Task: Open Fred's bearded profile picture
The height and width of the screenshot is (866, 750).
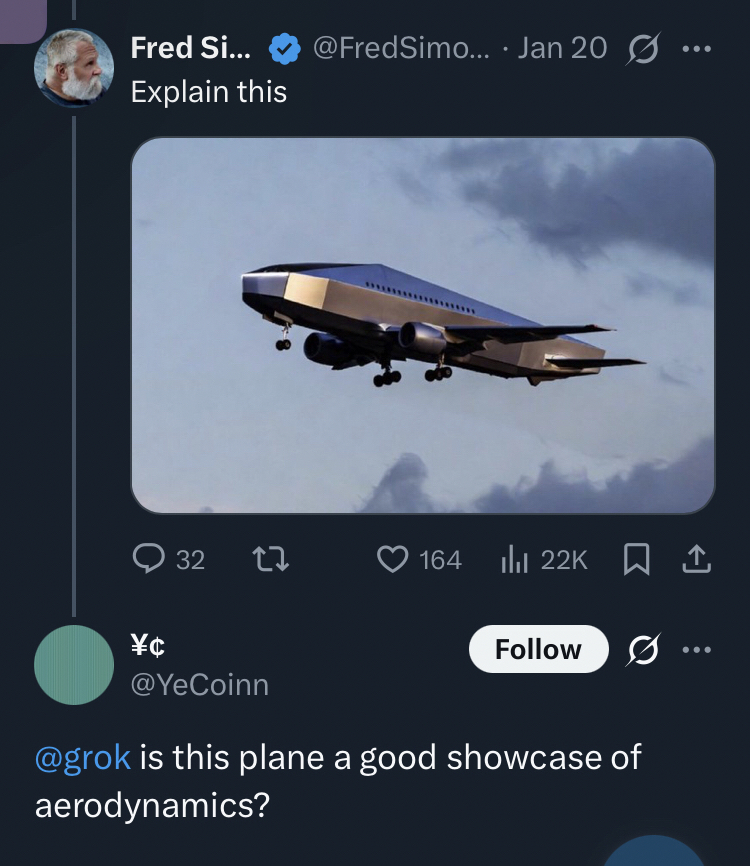Action: pos(74,68)
